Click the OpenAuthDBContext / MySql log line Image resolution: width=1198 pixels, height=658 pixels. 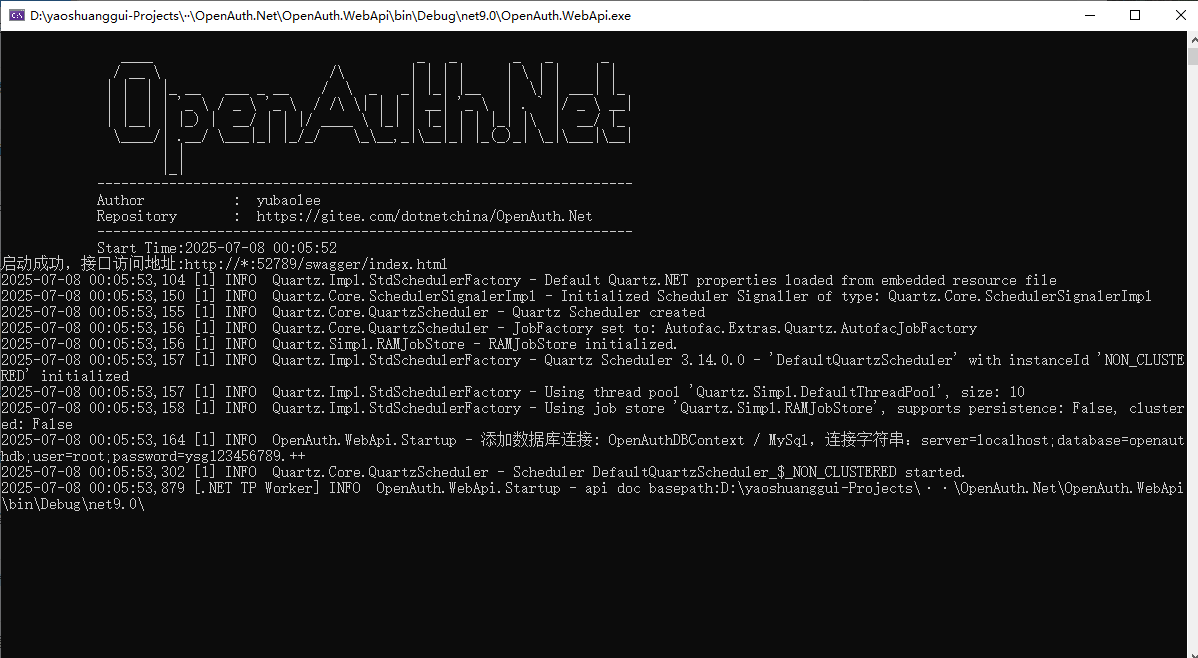point(592,449)
